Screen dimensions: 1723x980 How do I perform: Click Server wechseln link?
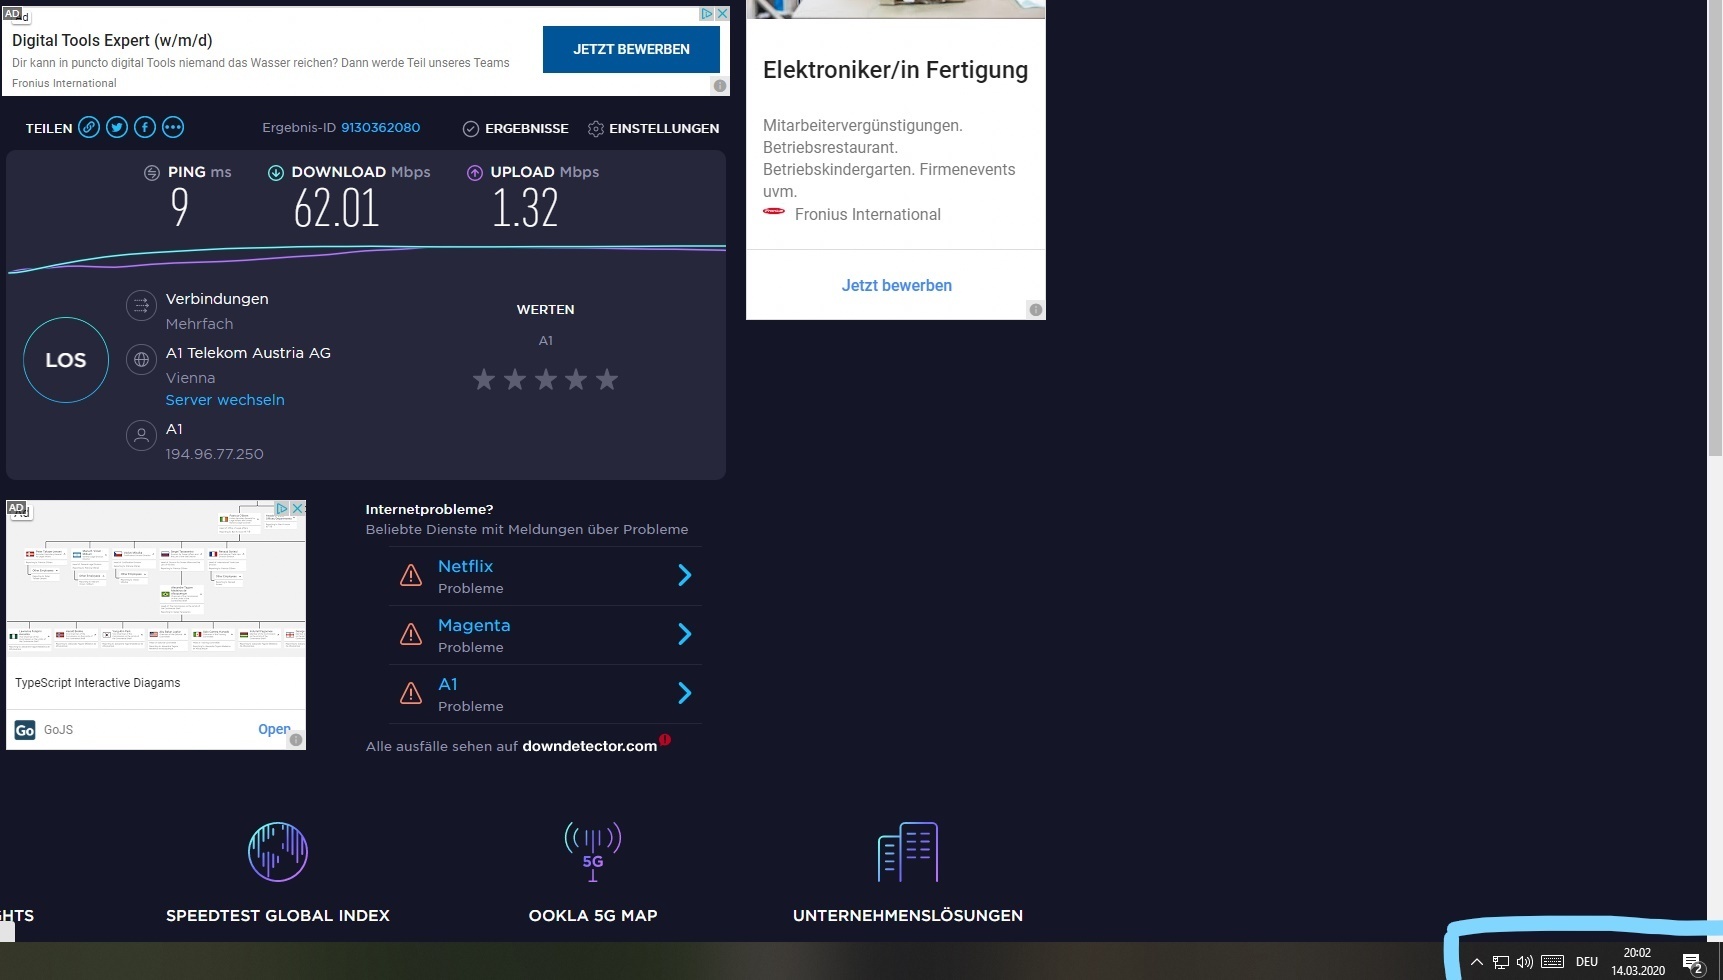coord(225,400)
